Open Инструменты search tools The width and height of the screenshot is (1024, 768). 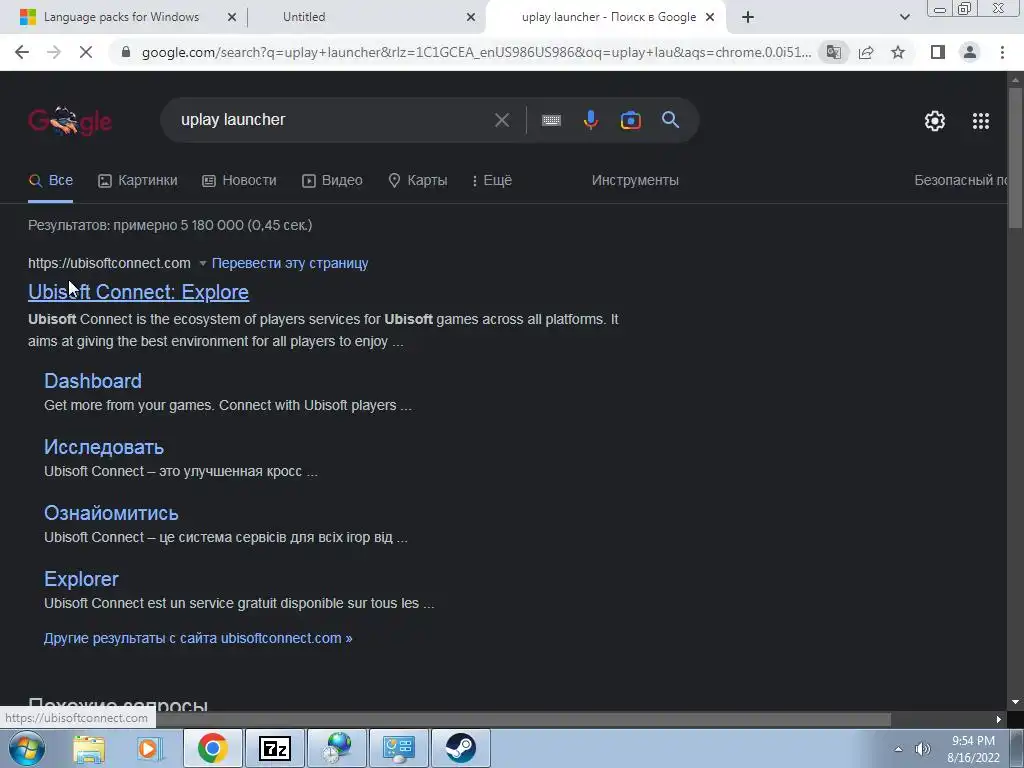[635, 180]
